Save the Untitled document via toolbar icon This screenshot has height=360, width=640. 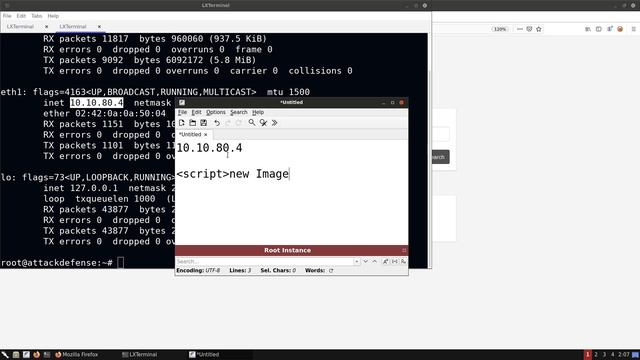coord(204,123)
